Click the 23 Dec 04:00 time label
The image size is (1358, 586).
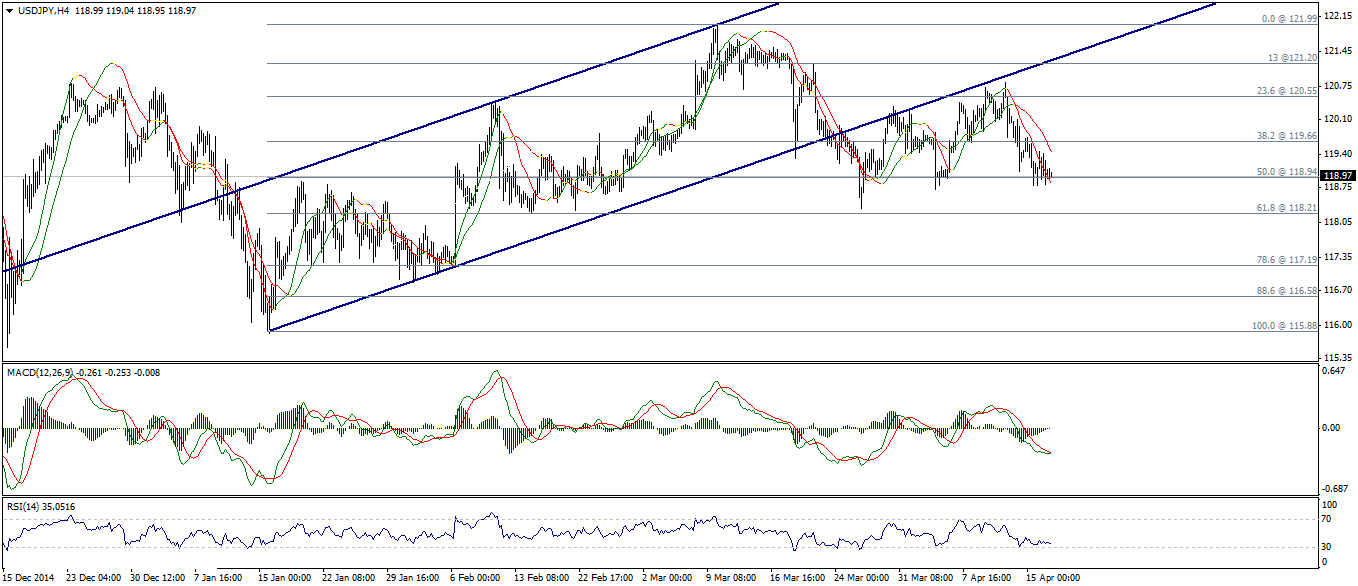click(x=94, y=577)
